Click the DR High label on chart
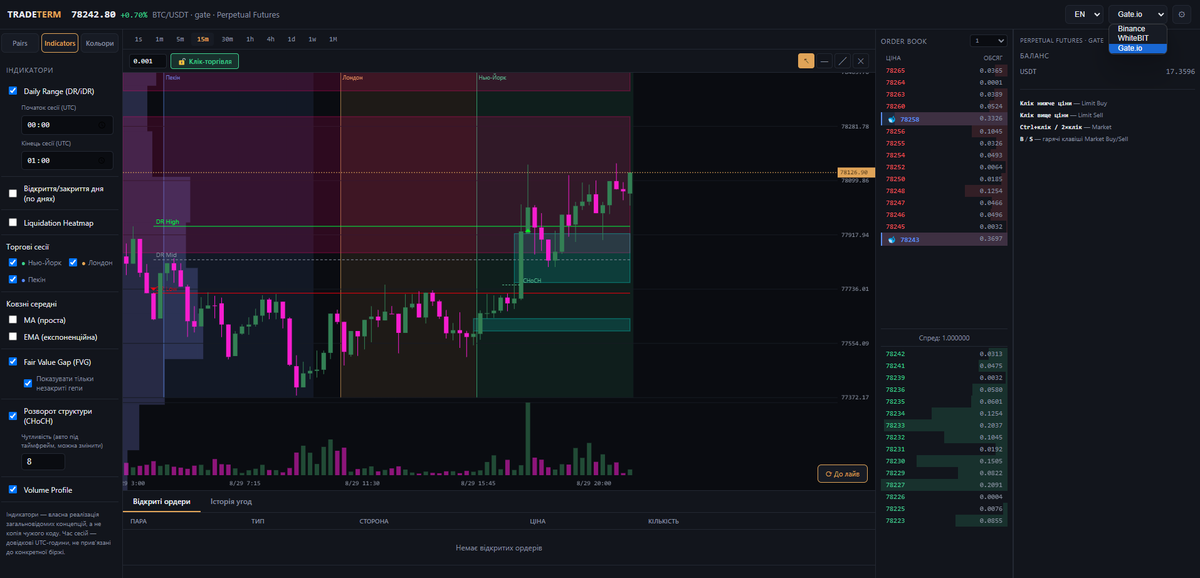Screen dimensions: 1200x578 167,222
